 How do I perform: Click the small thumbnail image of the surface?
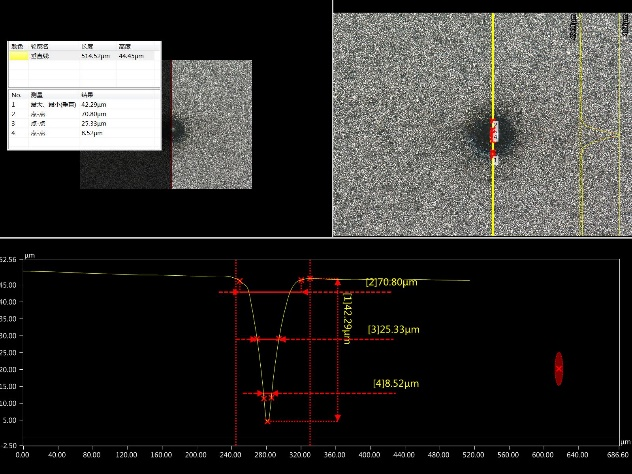(166, 124)
